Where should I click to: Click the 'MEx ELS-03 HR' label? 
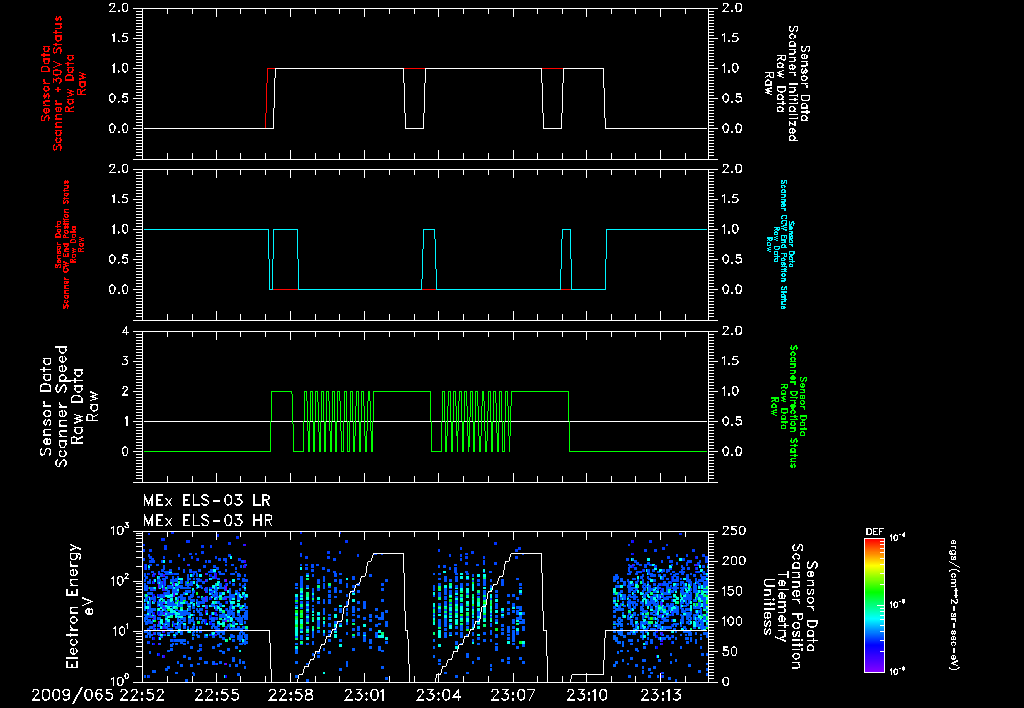click(x=208, y=521)
